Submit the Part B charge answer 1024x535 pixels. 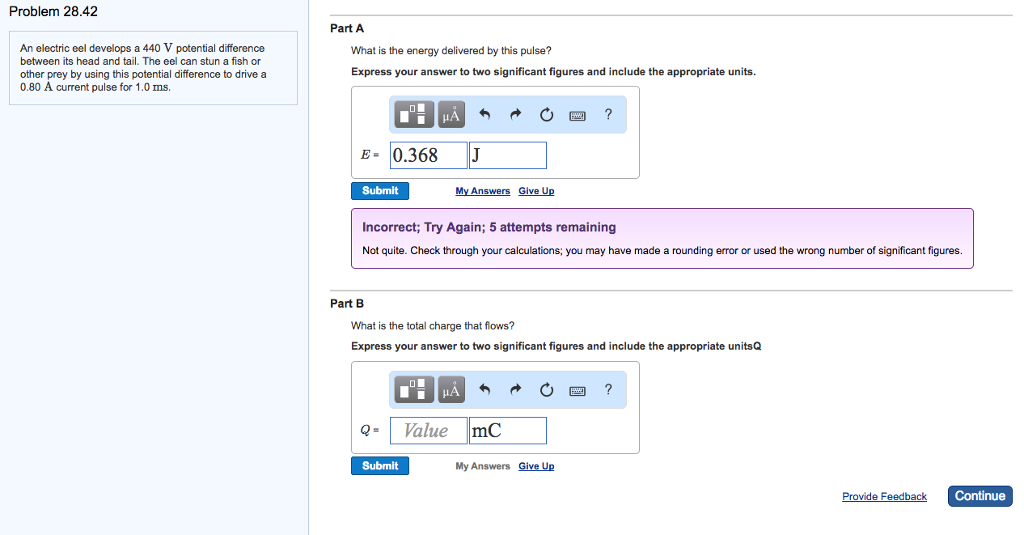coord(380,466)
